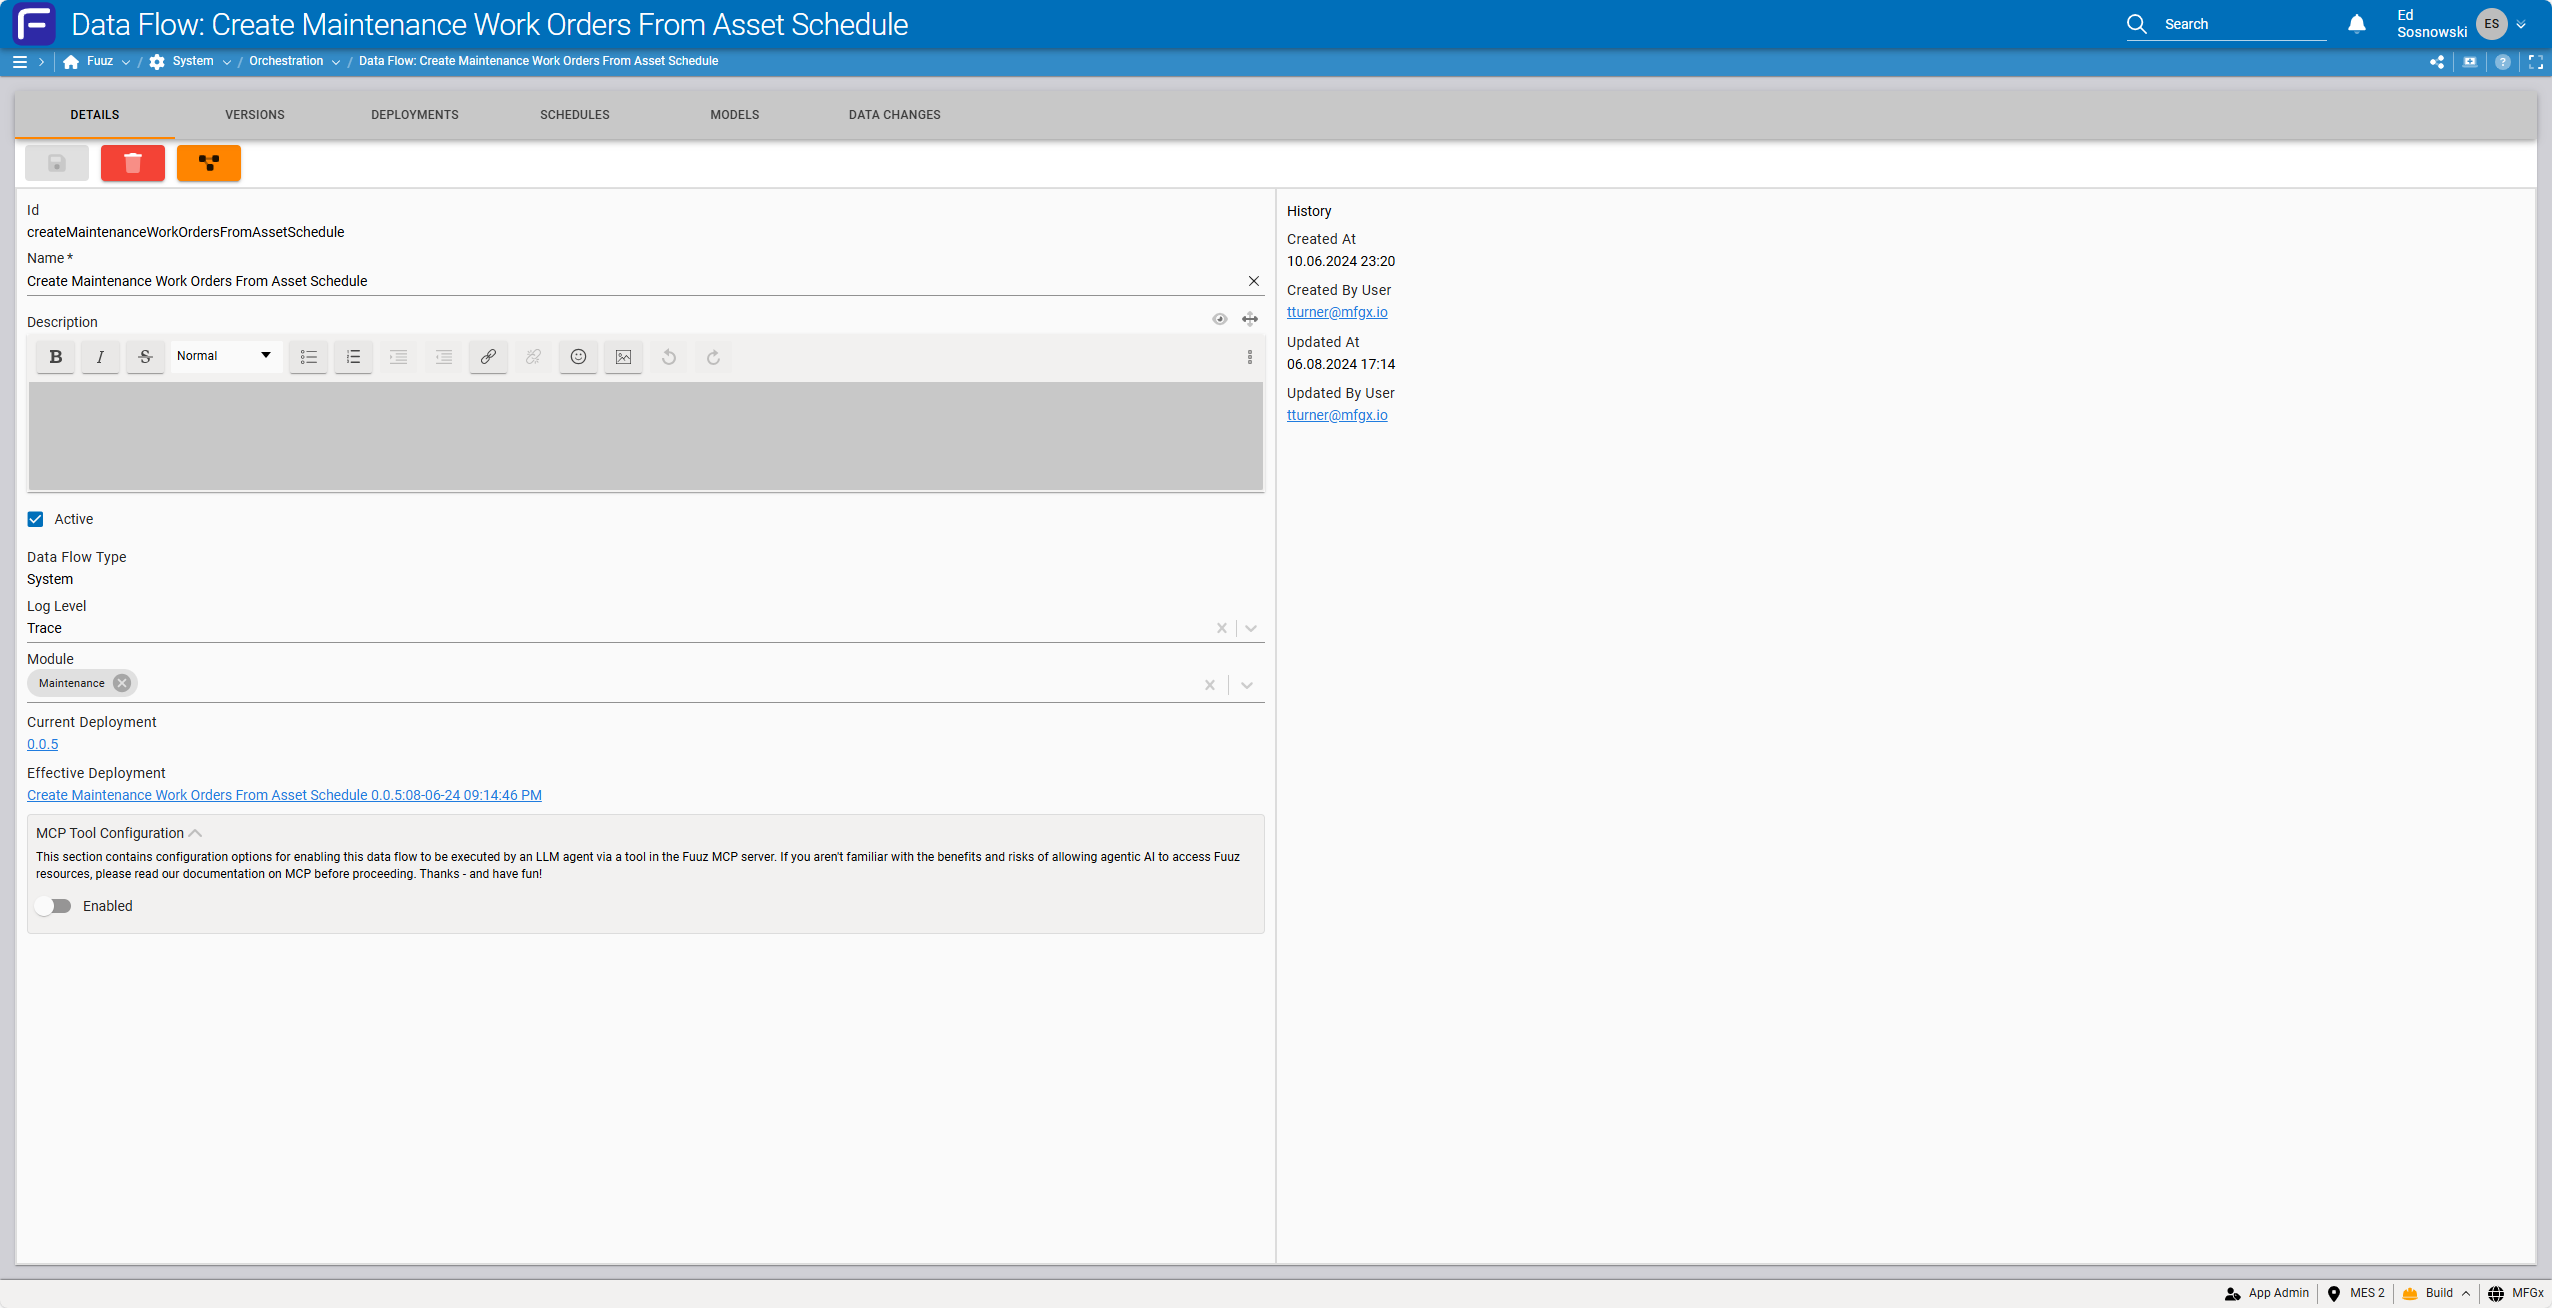Toggle description preview eye icon
The width and height of the screenshot is (2552, 1308).
point(1220,319)
